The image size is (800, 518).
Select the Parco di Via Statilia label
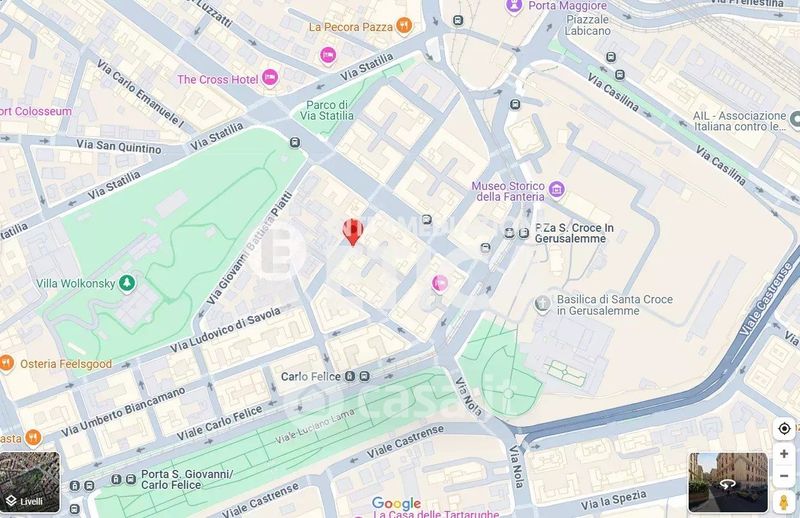pyautogui.click(x=327, y=110)
